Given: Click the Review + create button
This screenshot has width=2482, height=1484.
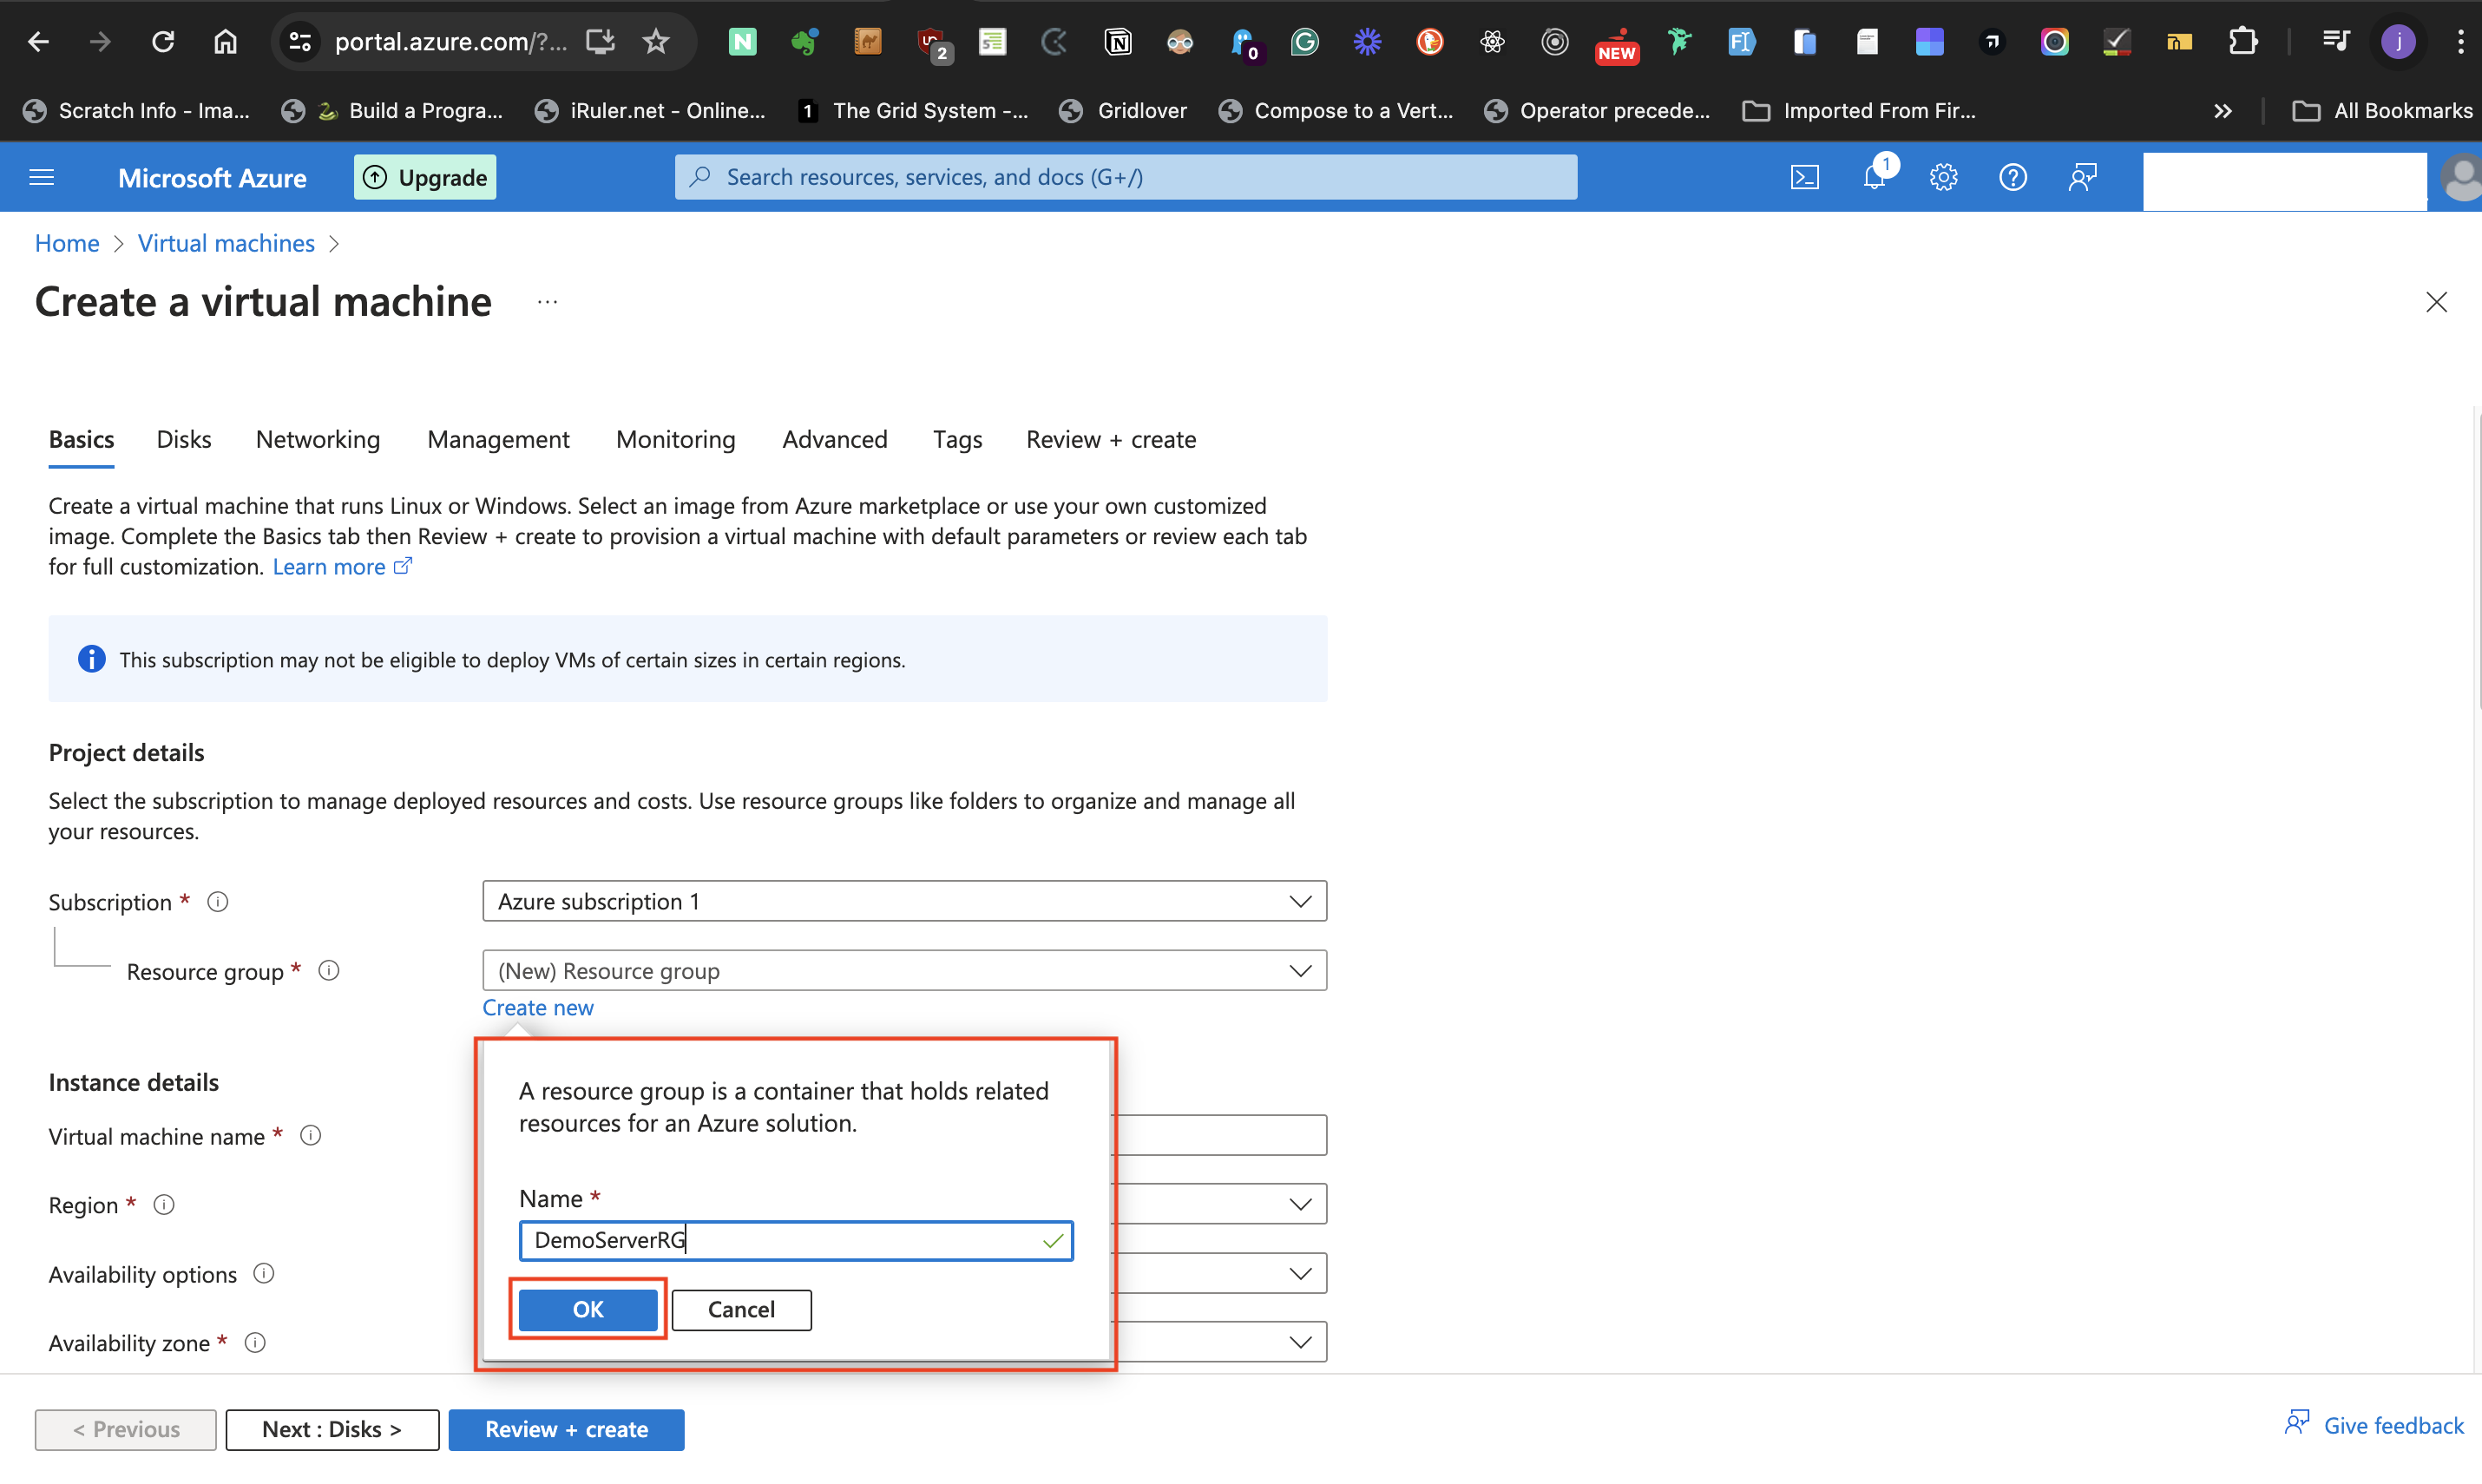Looking at the screenshot, I should 566,1429.
